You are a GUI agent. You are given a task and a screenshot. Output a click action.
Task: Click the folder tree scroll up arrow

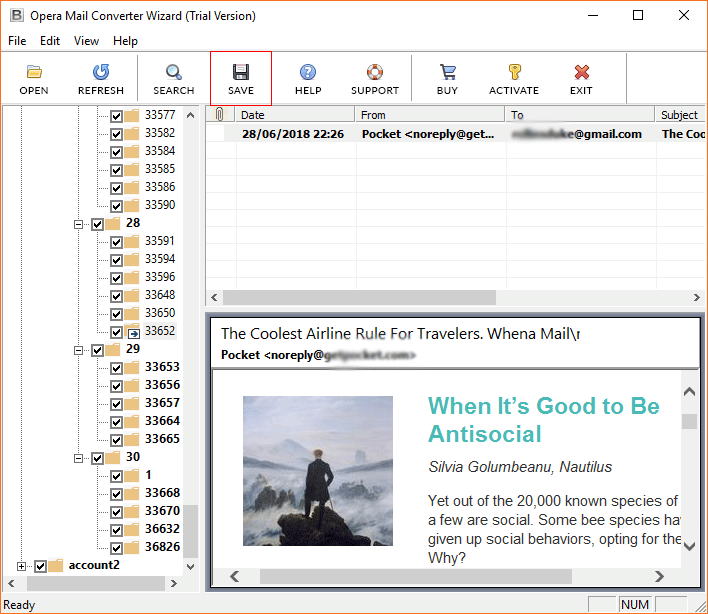[x=191, y=115]
